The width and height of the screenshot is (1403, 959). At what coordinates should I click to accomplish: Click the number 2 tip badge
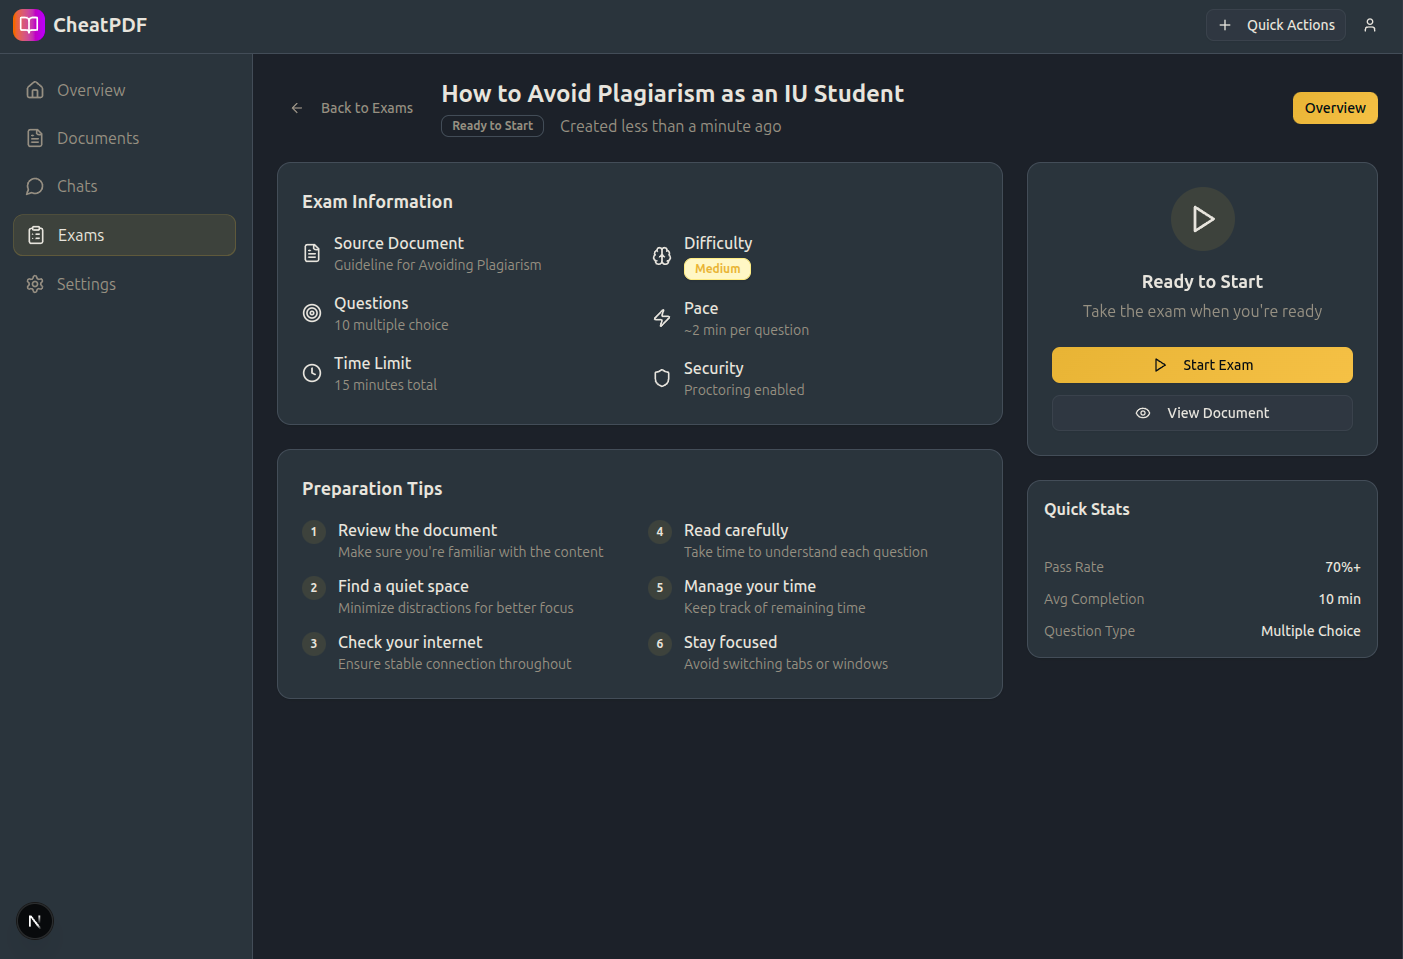[314, 587]
